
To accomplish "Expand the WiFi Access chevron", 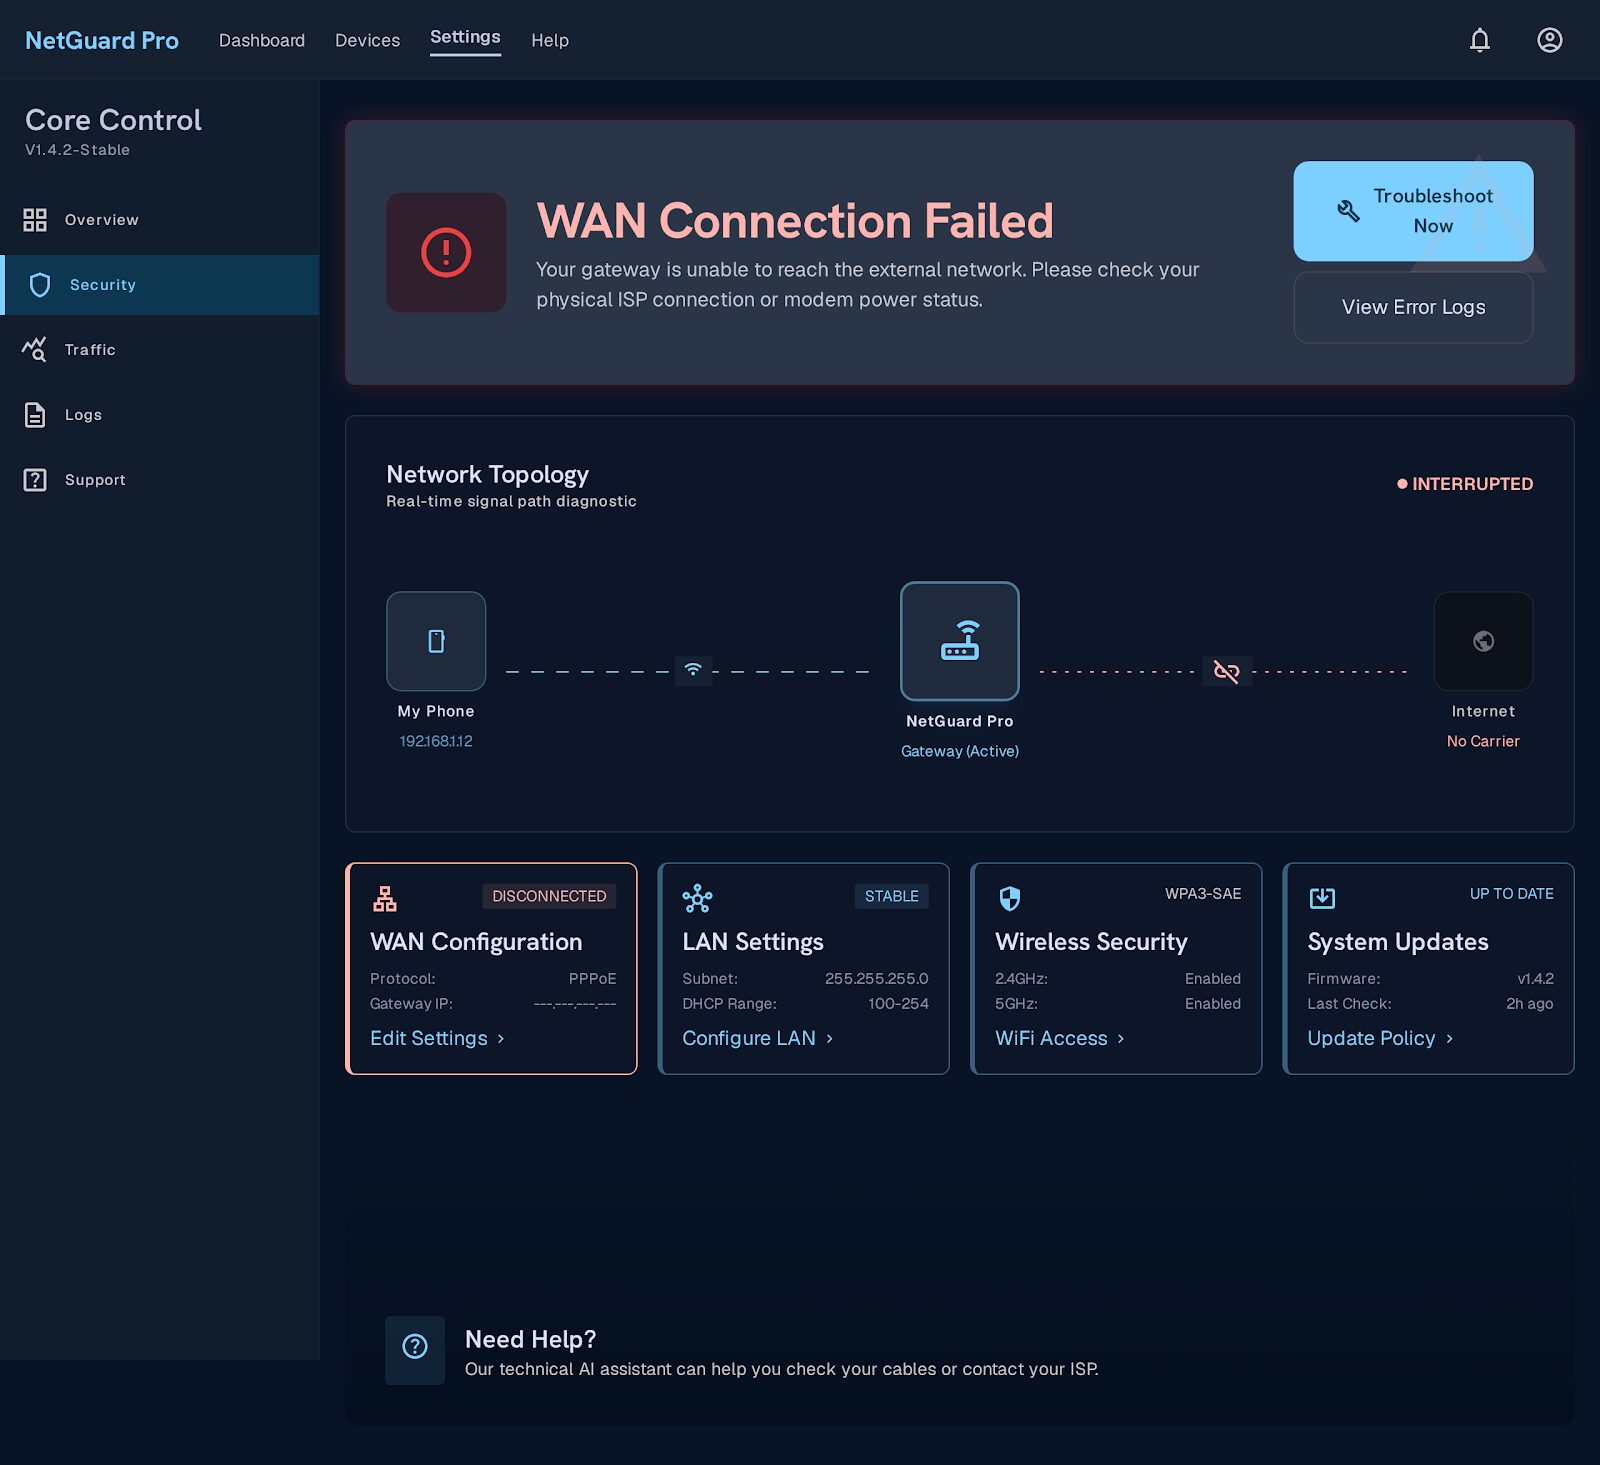I will pyautogui.click(x=1121, y=1039).
